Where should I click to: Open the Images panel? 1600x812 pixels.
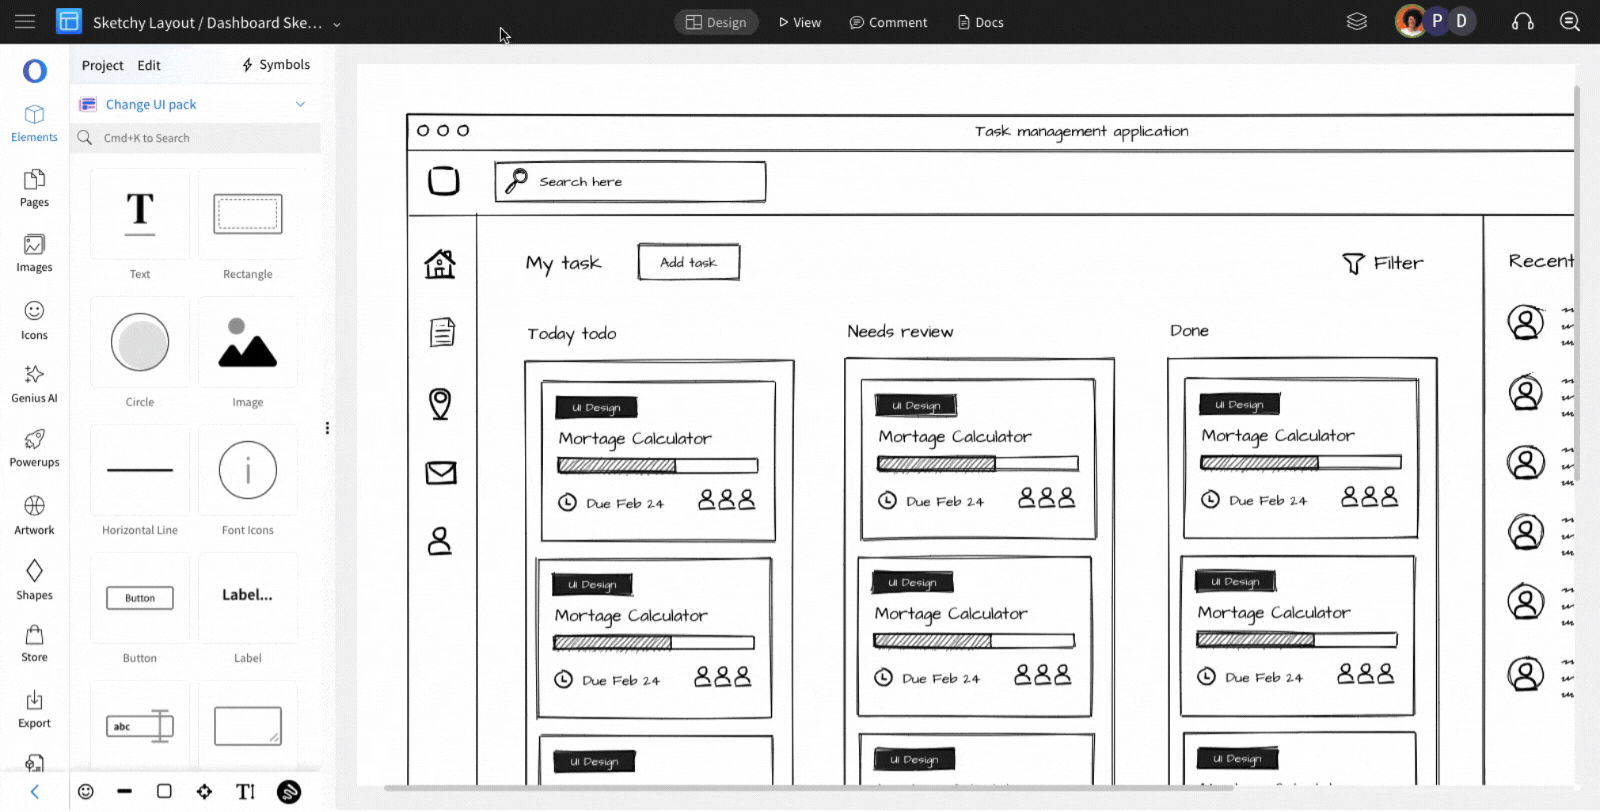(34, 253)
